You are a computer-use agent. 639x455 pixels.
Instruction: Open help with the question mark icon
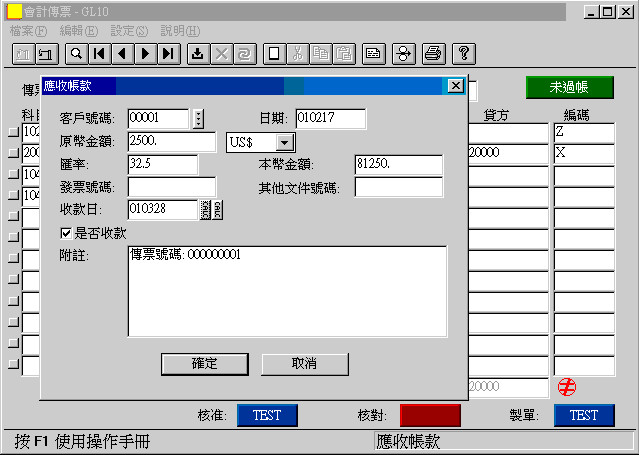tap(464, 53)
